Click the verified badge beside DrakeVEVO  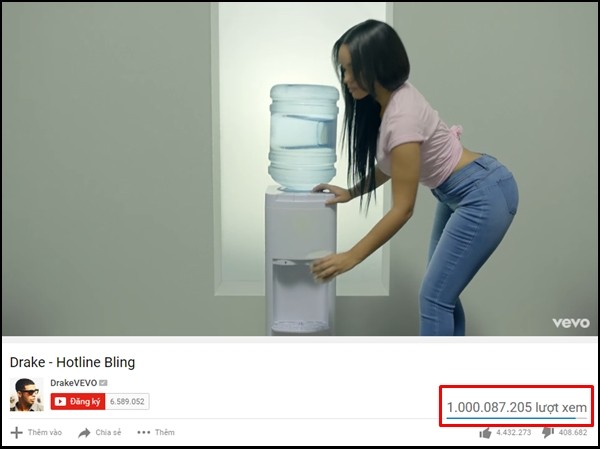pyautogui.click(x=103, y=383)
